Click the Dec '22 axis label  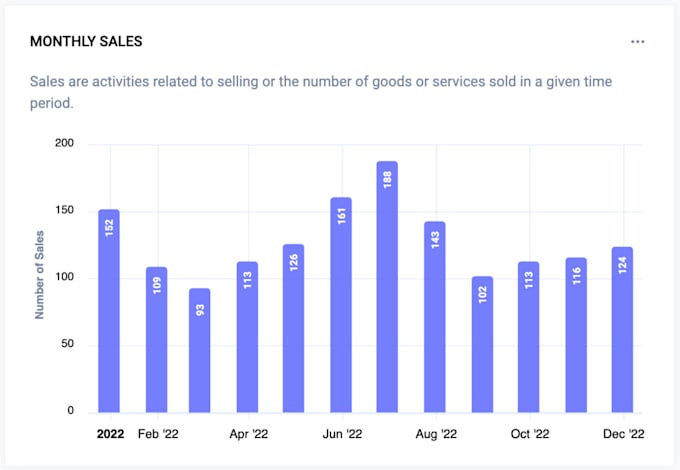coord(621,434)
